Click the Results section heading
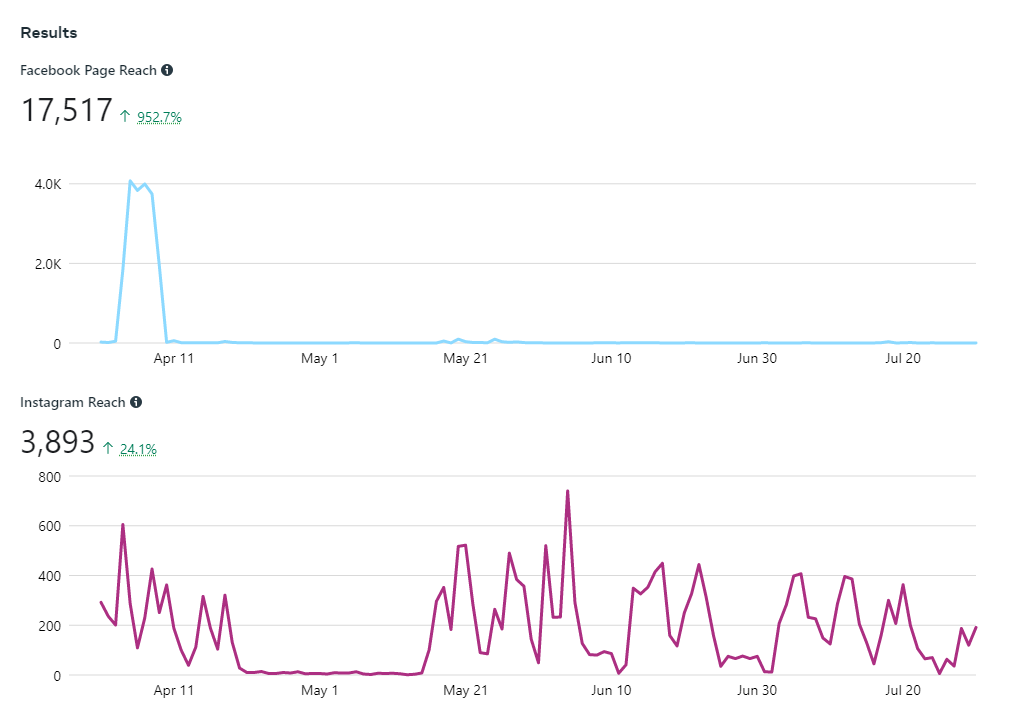The width and height of the screenshot is (1020, 728). pos(49,33)
